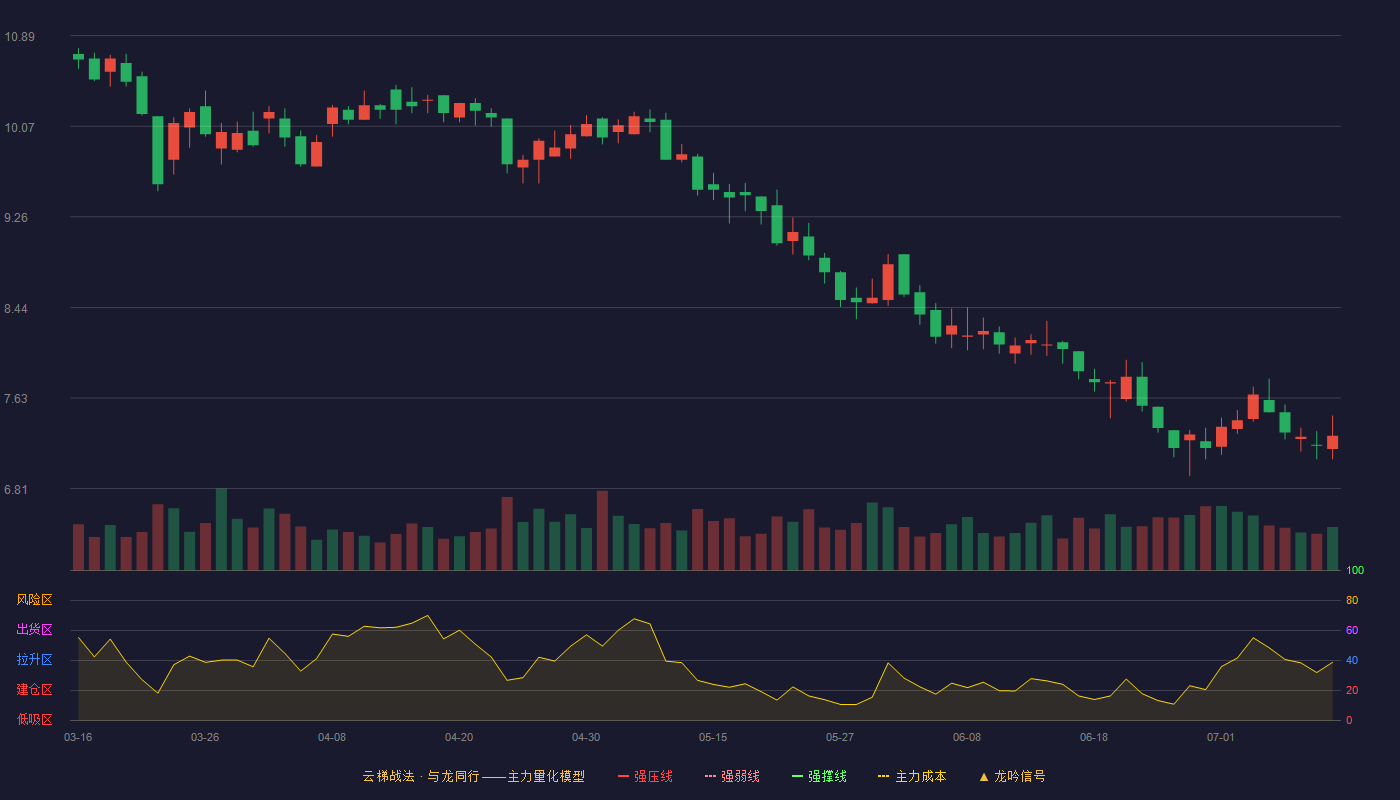
Task: Select the 风险区 zone label
Action: tap(34, 600)
